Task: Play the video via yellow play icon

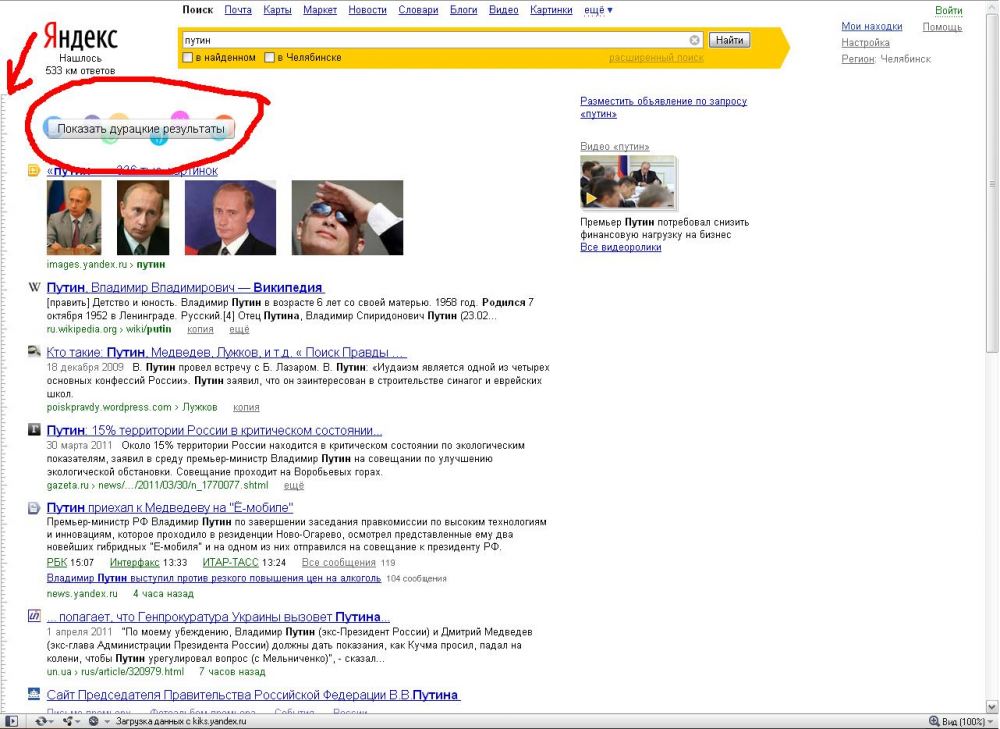Action: (x=591, y=198)
